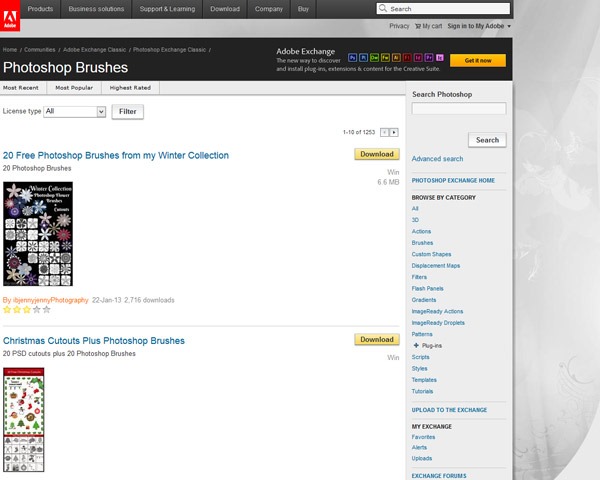Open the Support & Learning menu

[x=167, y=9]
